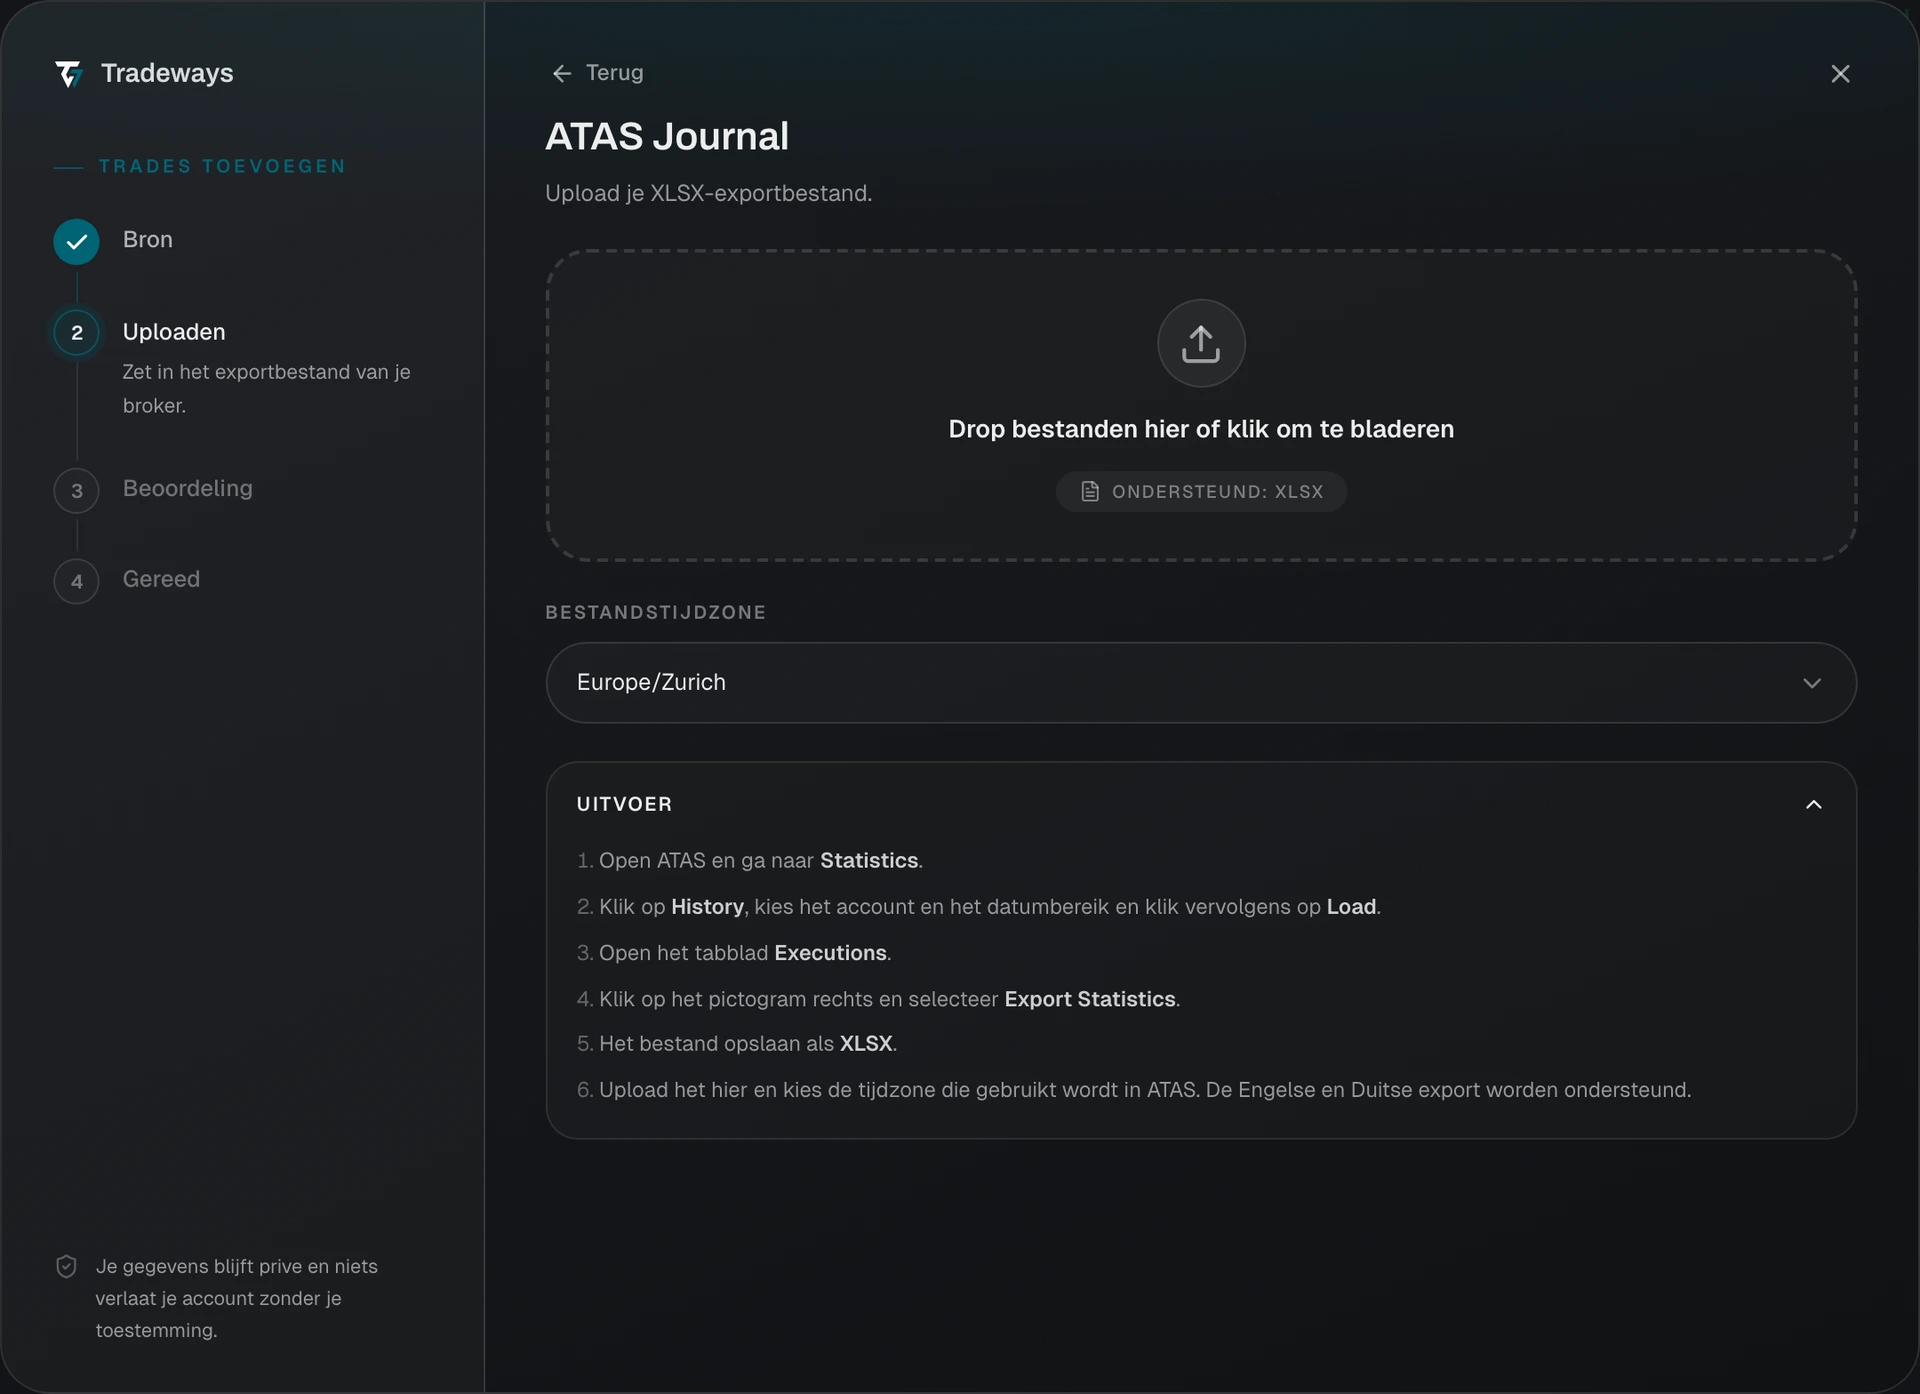Screen dimensions: 1920x1394
Task: Click instruction step mentioning Statistics
Action: (750, 861)
